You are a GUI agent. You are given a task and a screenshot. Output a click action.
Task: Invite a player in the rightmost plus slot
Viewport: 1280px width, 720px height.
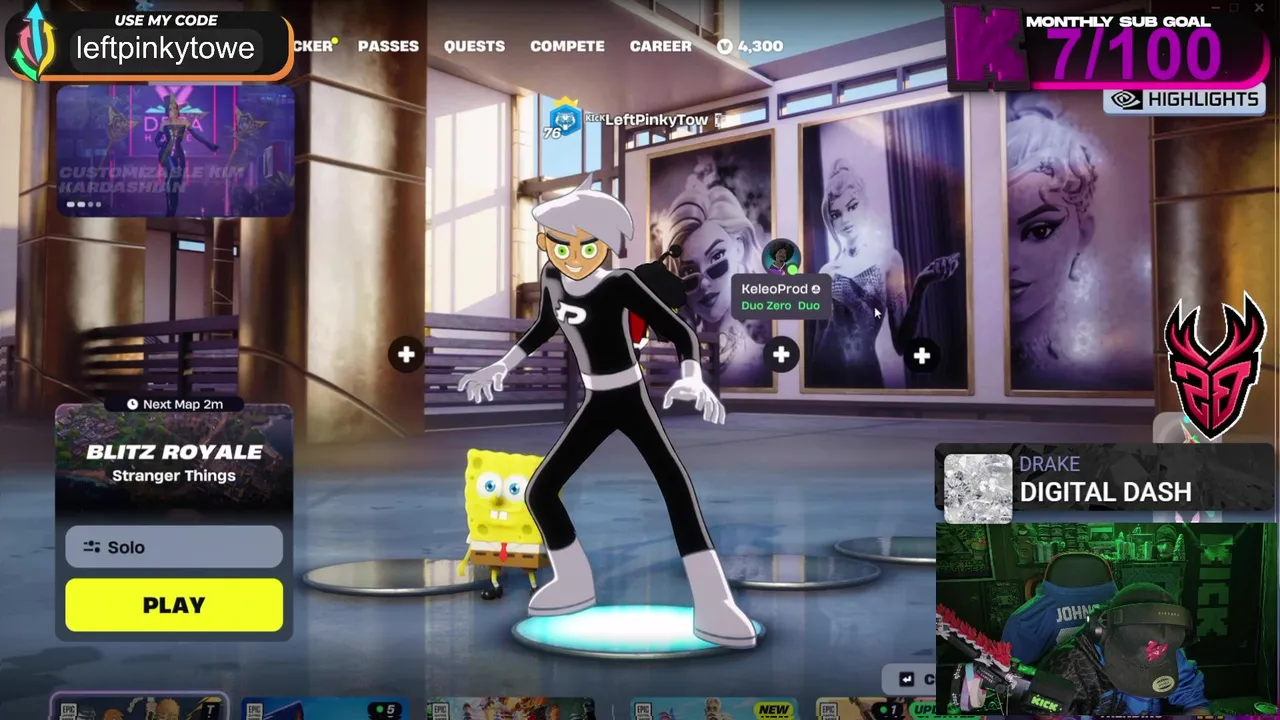(x=921, y=355)
